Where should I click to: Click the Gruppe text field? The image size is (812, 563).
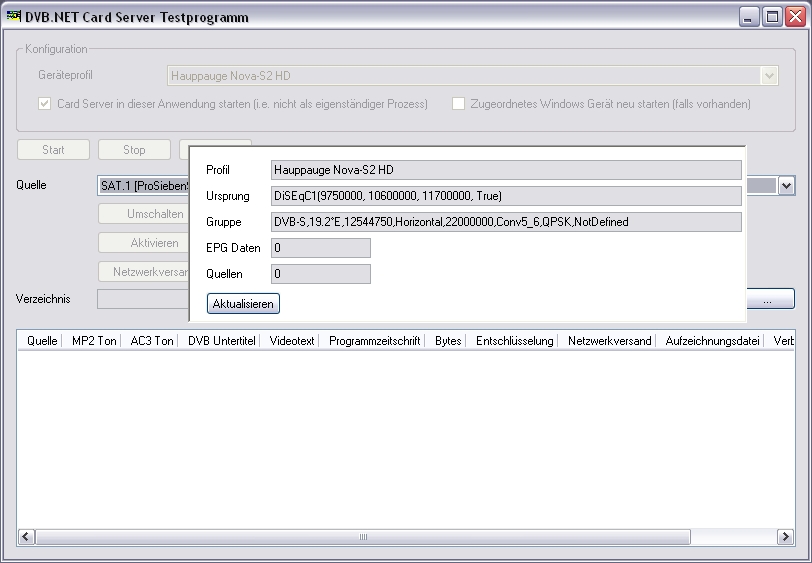(x=506, y=222)
